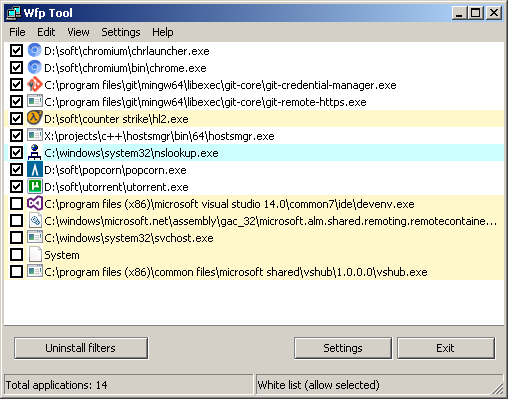508x399 pixels.
Task: Click the program icon beside hostsmgr.exe
Action: [x=34, y=136]
